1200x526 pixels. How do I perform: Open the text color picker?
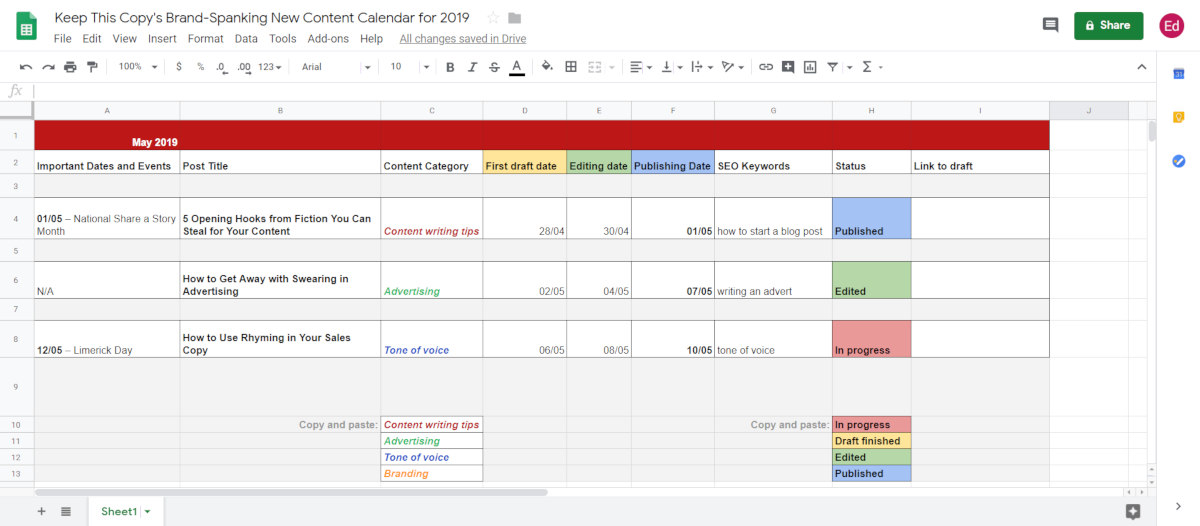pyautogui.click(x=516, y=67)
